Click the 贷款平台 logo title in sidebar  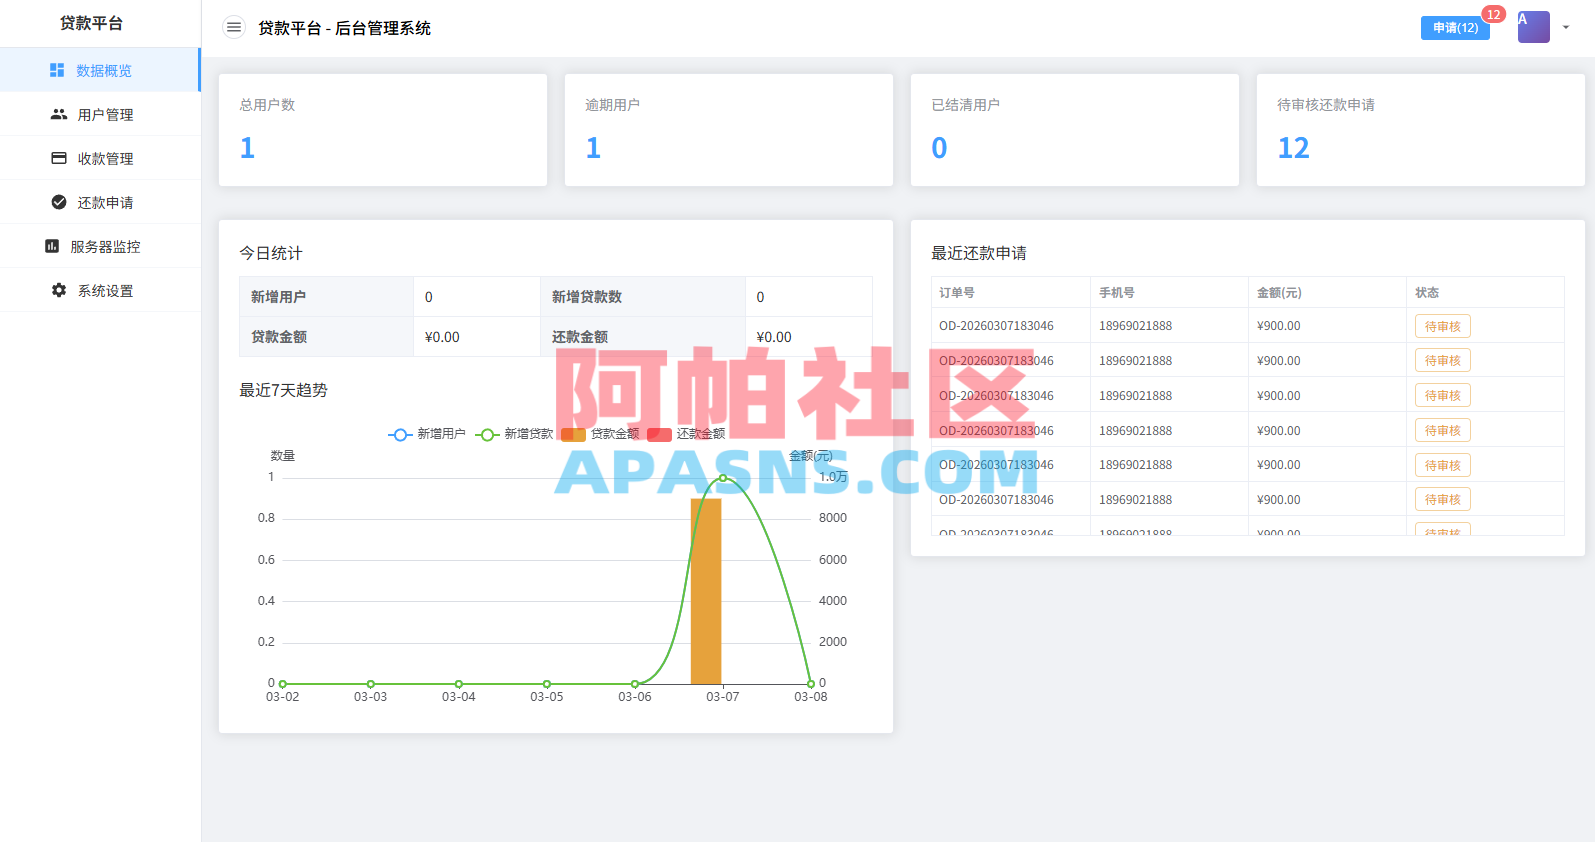click(x=91, y=23)
